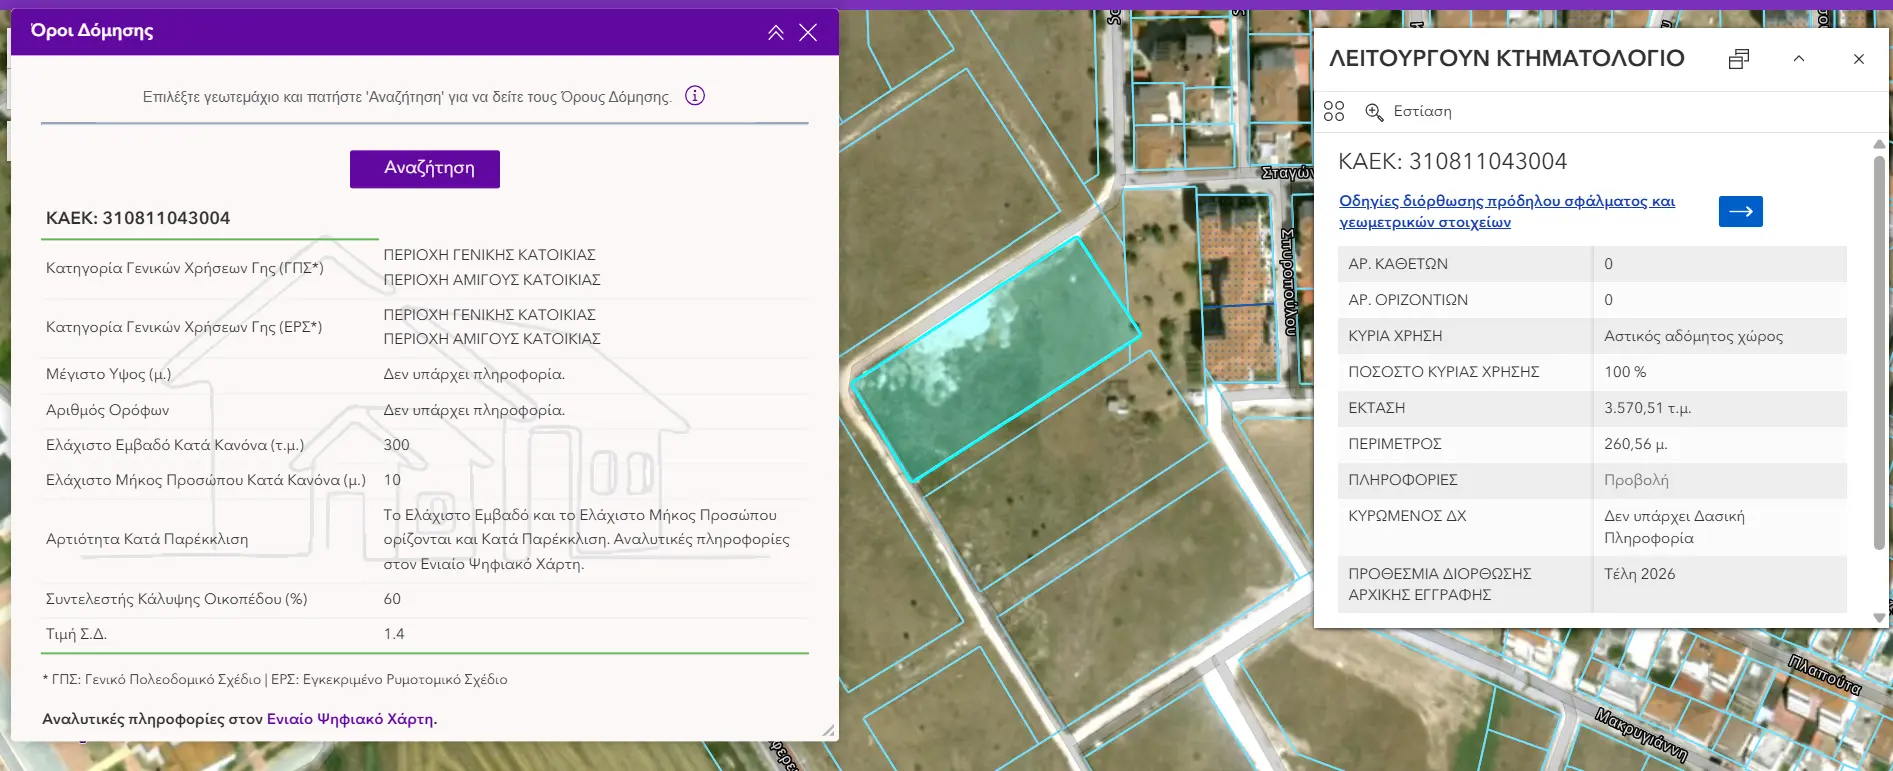Viewport: 1893px width, 771px height.
Task: Click the popup scrollbar down arrow
Action: point(1879,618)
